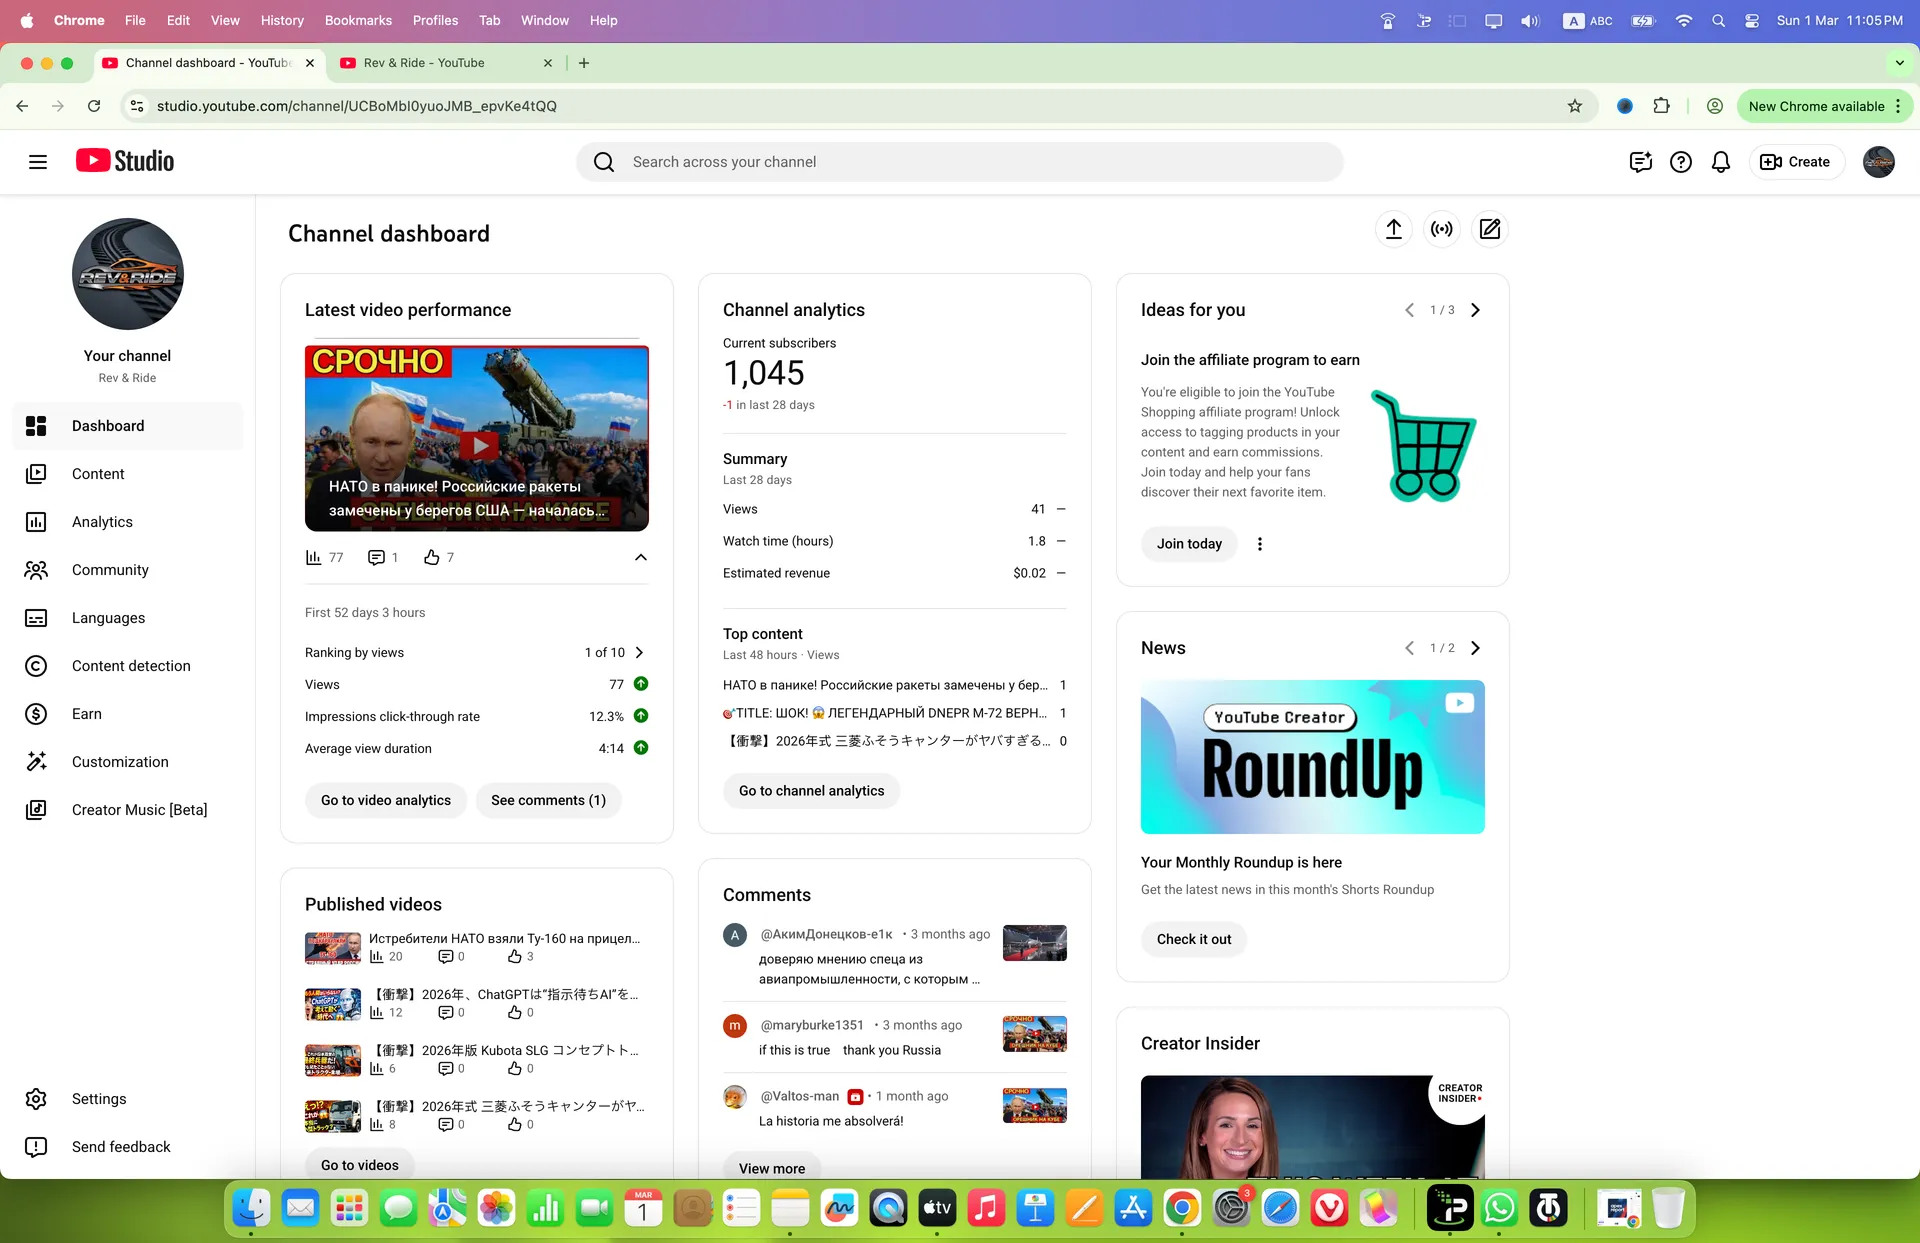
Task: Open Analytics in the sidebar
Action: (x=128, y=522)
